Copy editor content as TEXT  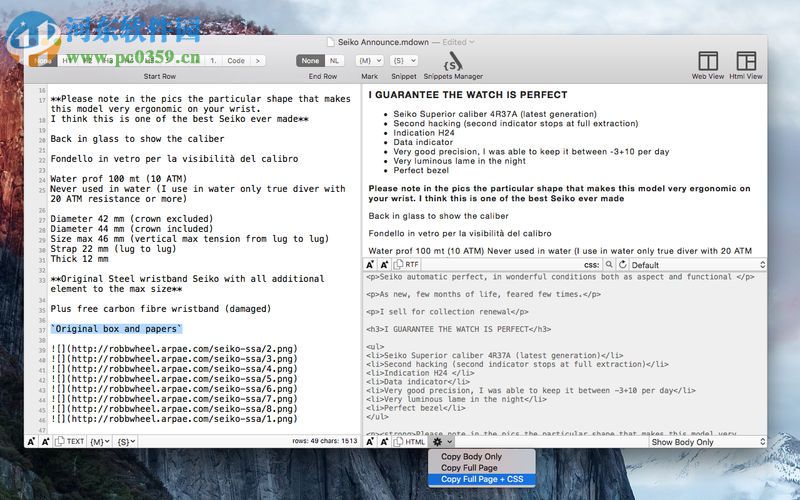pyautogui.click(x=70, y=441)
